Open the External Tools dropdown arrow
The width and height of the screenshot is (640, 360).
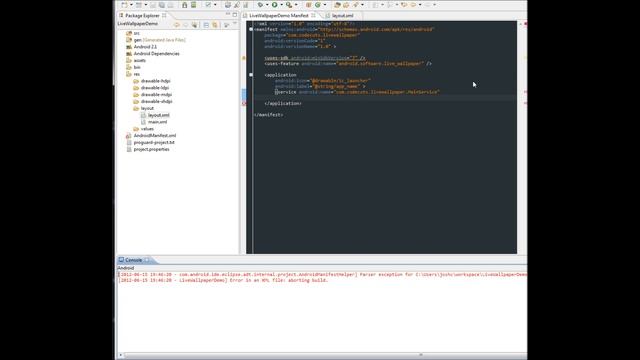[x=296, y=5]
